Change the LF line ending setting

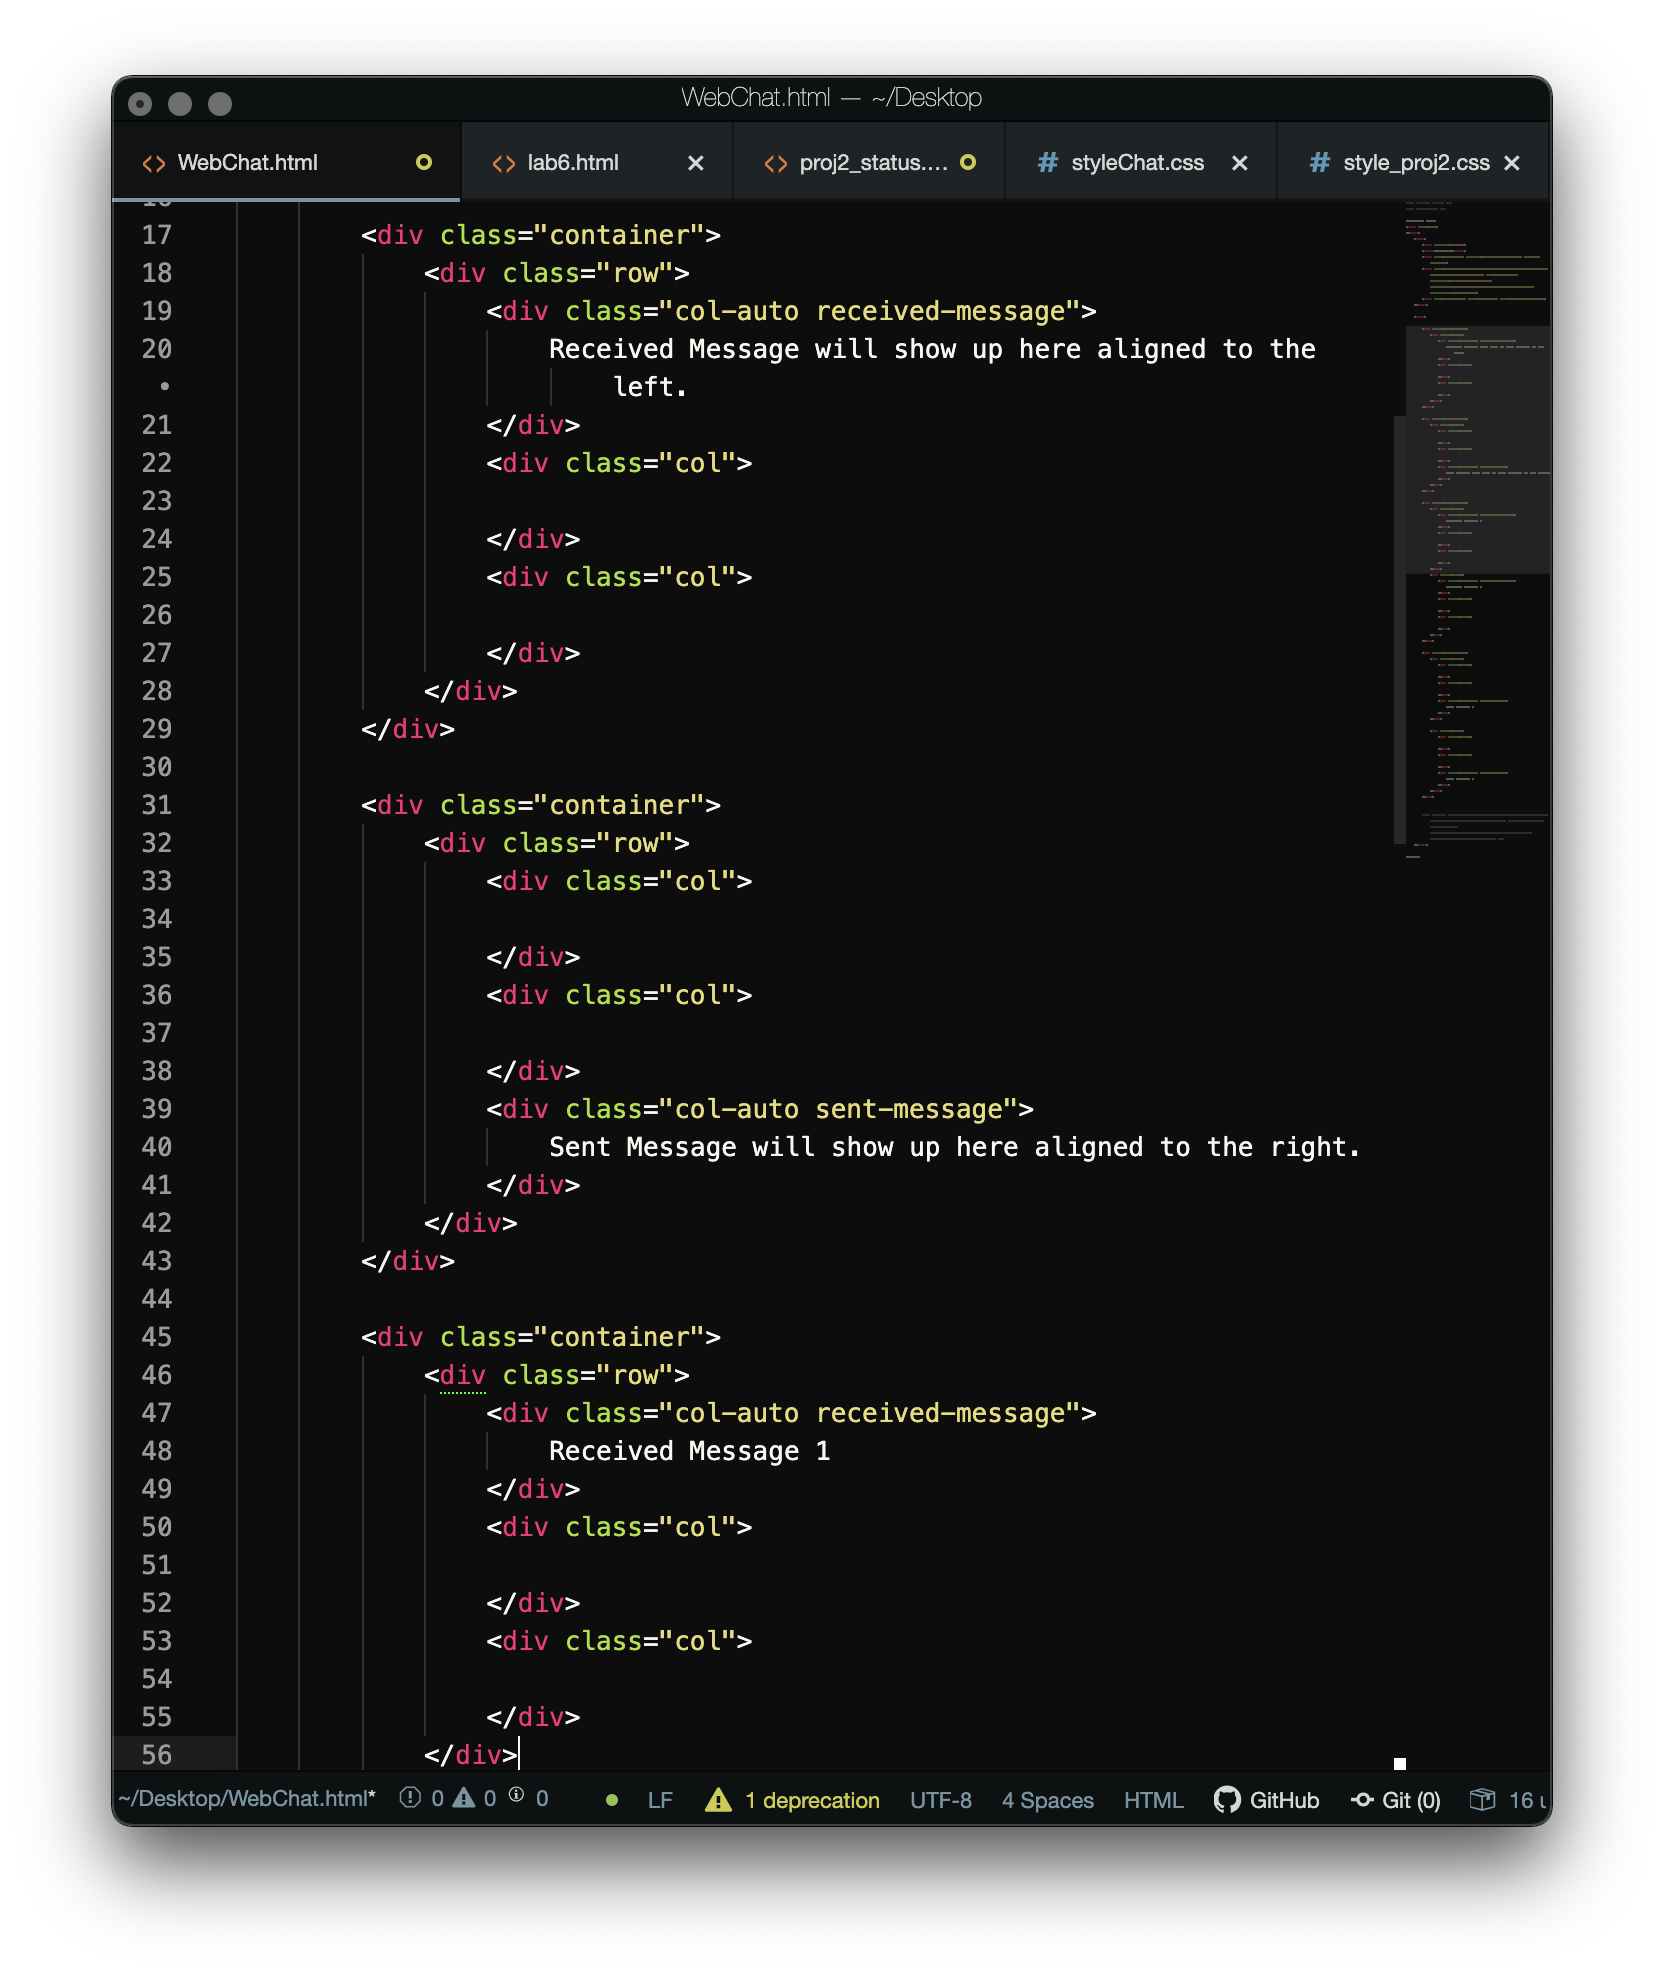(x=660, y=1800)
